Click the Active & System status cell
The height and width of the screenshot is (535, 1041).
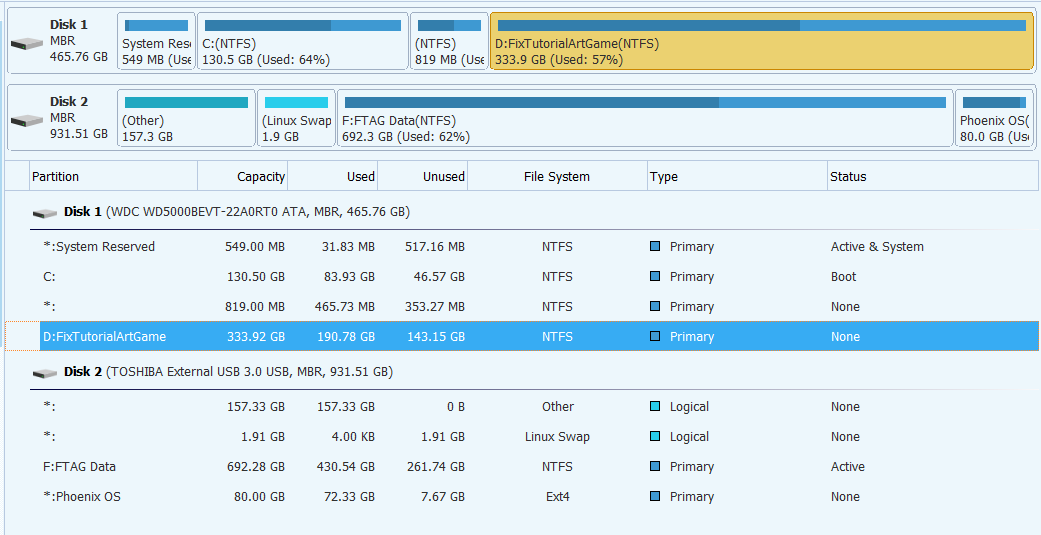click(x=877, y=246)
